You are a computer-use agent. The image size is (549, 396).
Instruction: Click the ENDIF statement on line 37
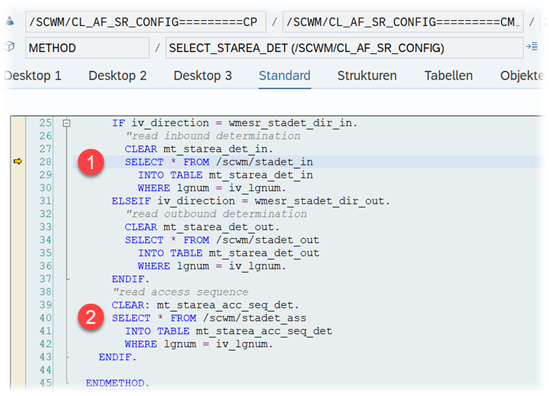pos(131,279)
